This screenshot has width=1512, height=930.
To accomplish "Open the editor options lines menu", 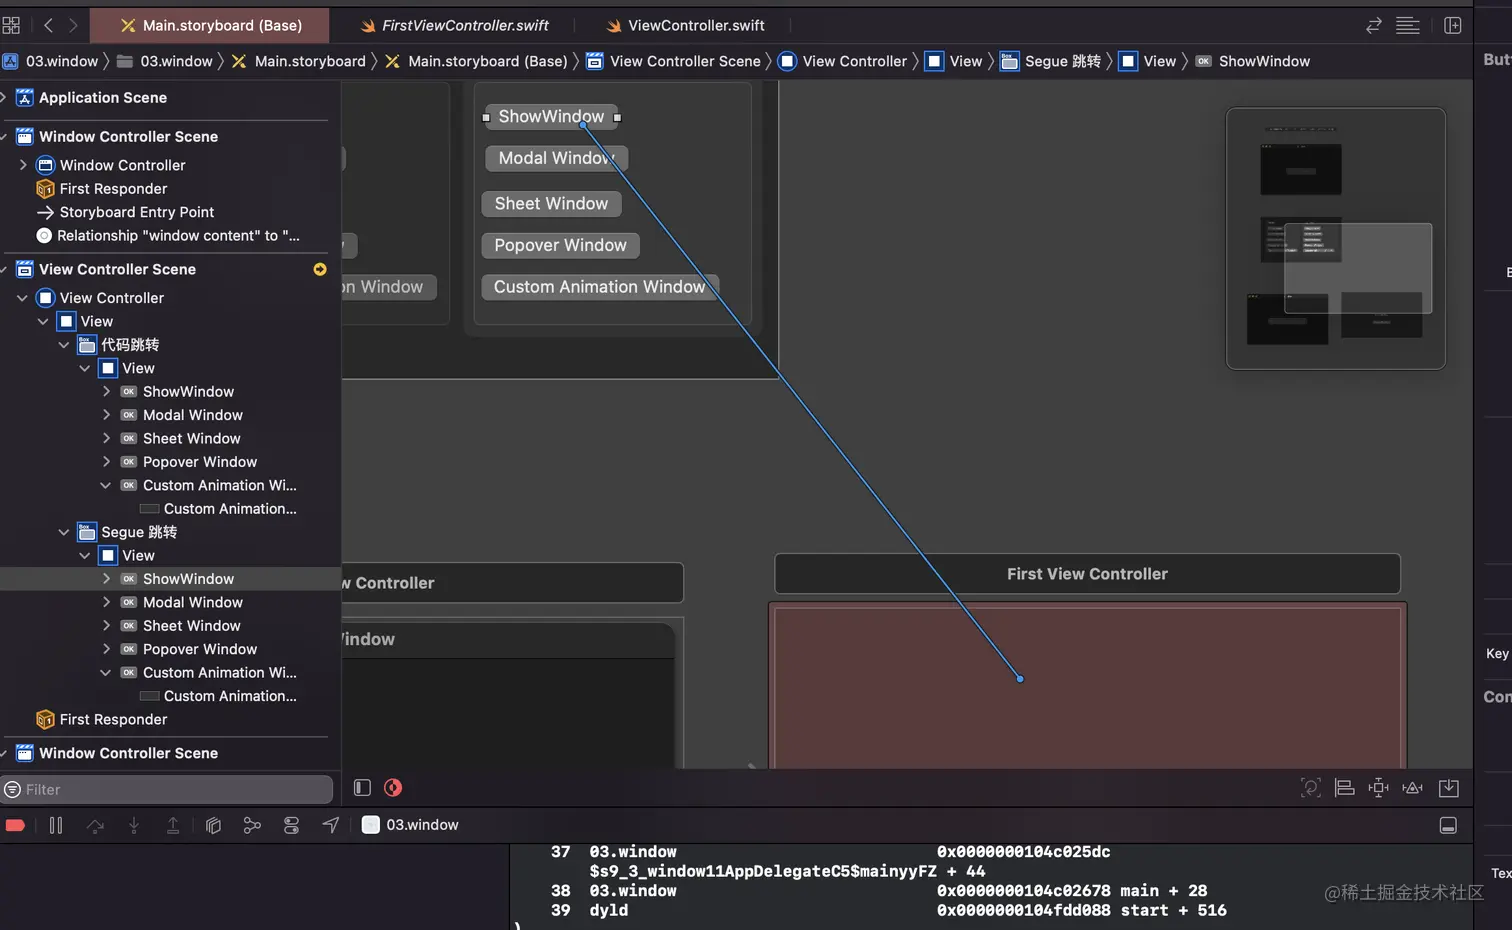I will [1408, 25].
